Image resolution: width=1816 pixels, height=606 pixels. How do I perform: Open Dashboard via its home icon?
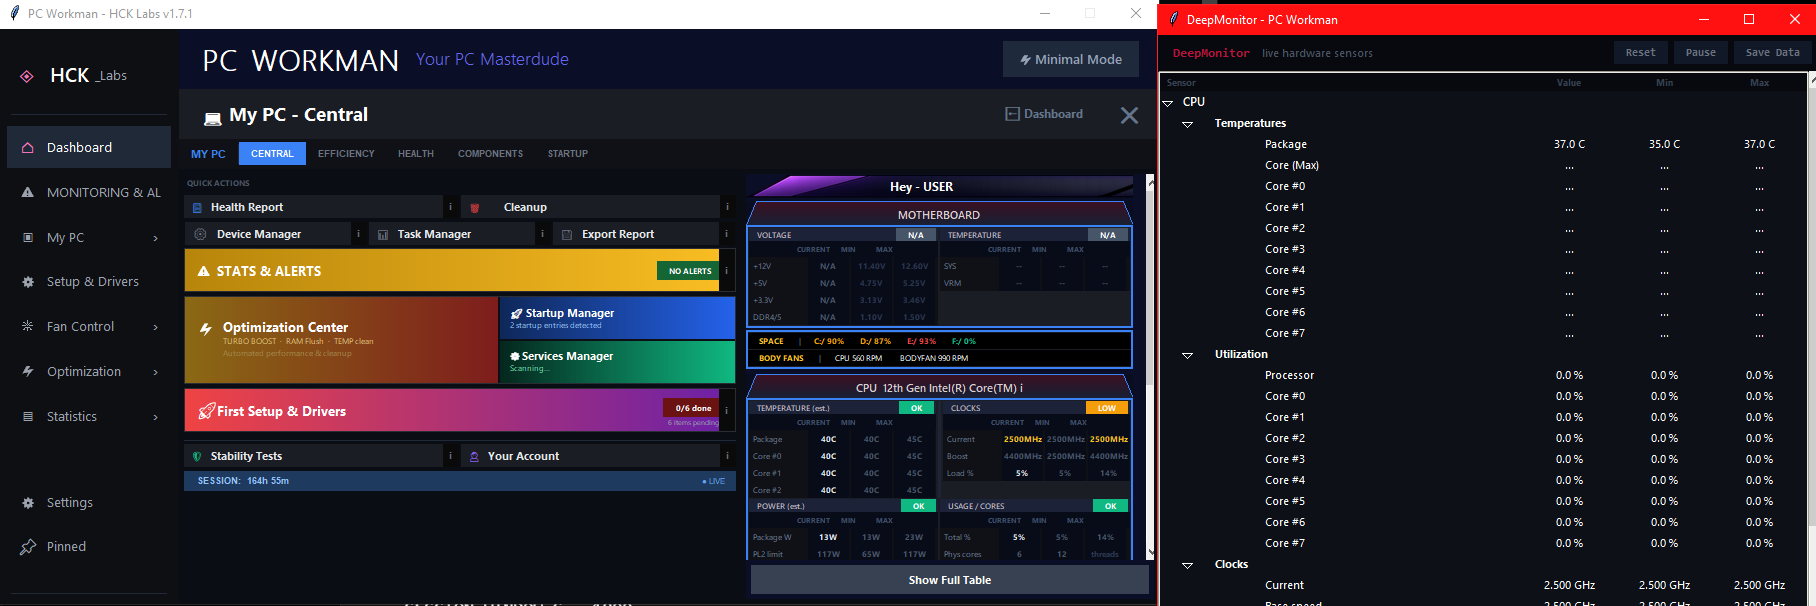28,147
